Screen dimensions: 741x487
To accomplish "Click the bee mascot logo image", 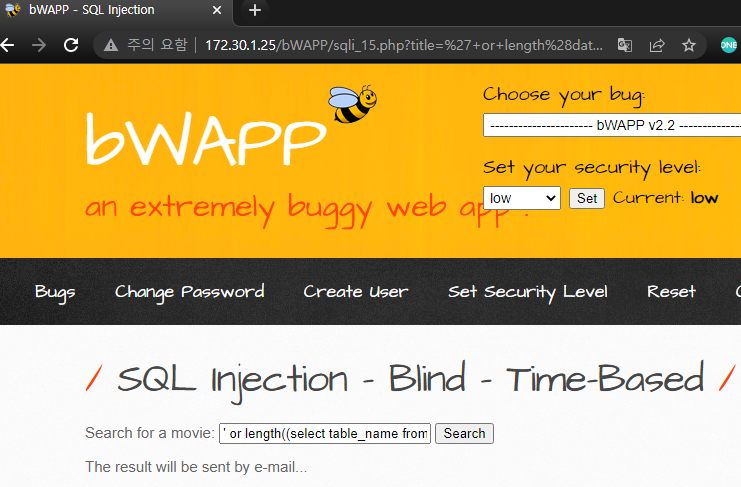I will pyautogui.click(x=353, y=104).
